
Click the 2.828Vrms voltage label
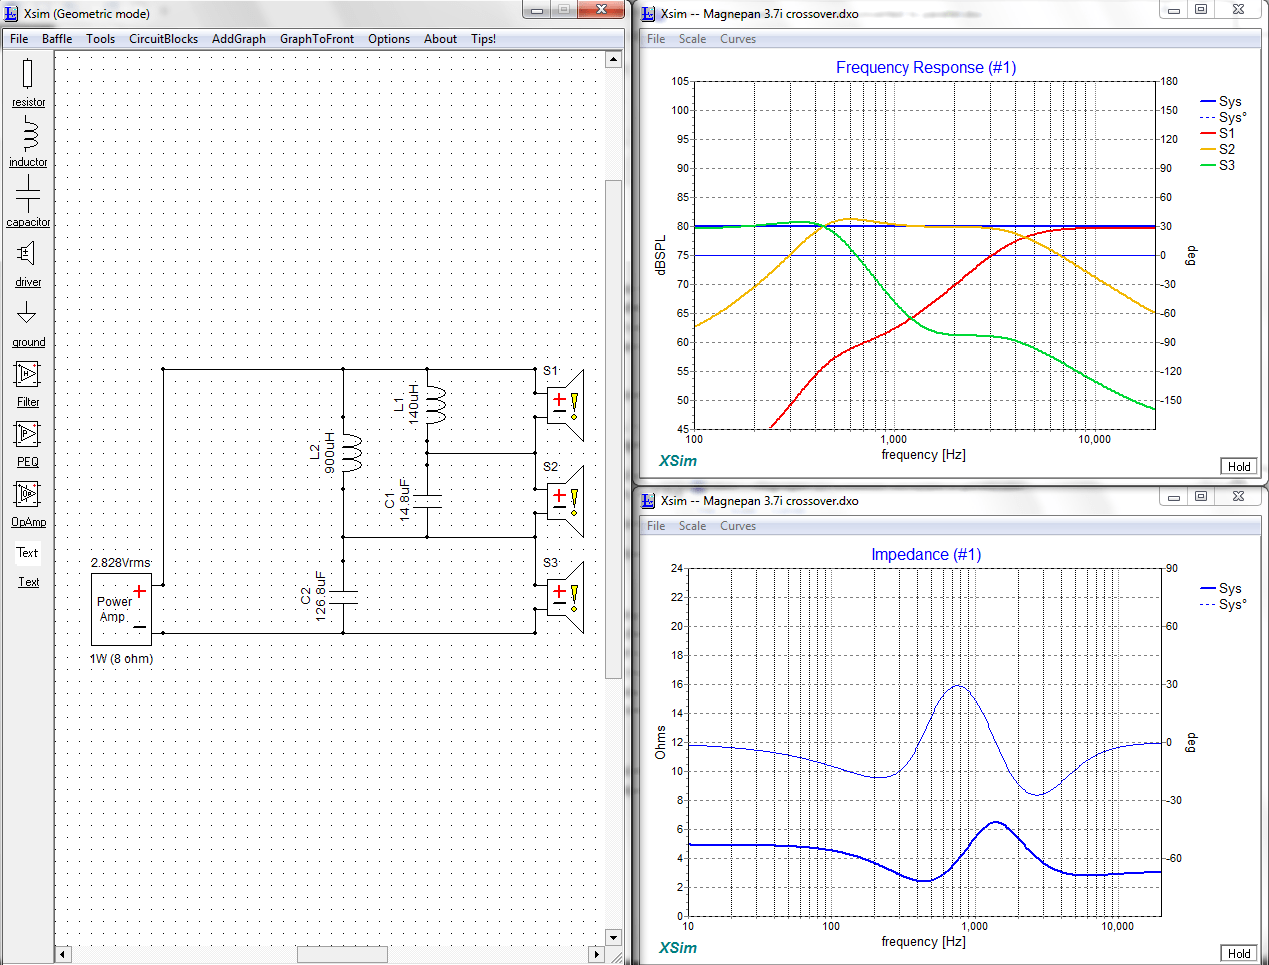pyautogui.click(x=120, y=563)
